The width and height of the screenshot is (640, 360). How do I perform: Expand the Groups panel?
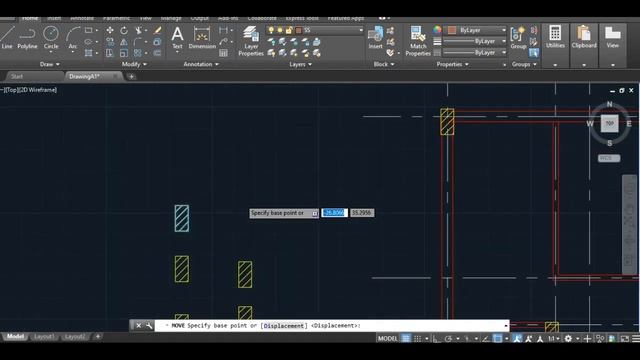click(x=524, y=64)
